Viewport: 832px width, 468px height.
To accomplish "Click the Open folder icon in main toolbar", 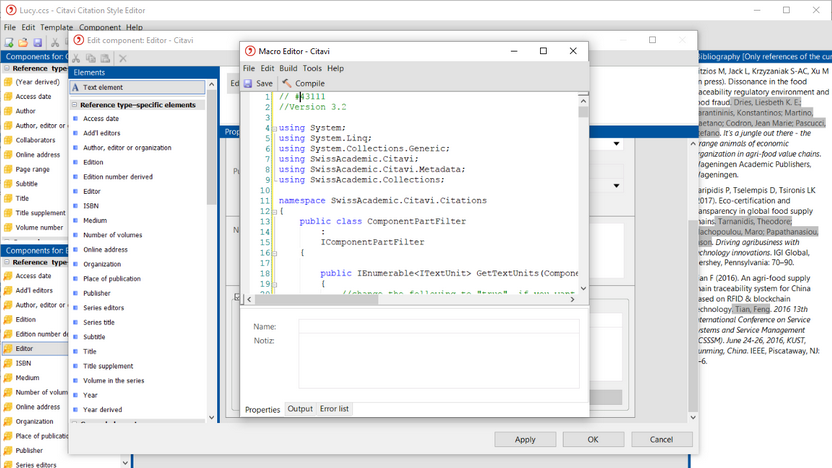I will coord(23,42).
